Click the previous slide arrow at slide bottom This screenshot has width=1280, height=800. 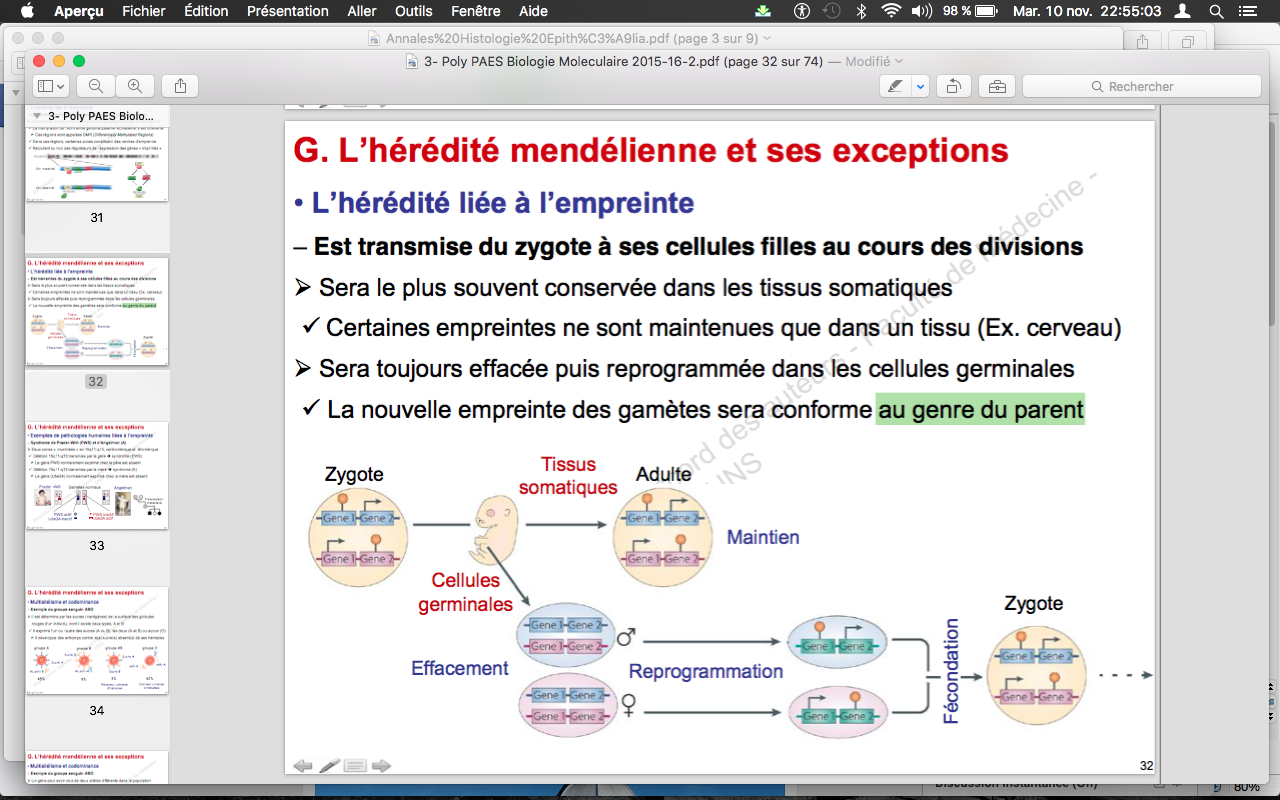(303, 766)
